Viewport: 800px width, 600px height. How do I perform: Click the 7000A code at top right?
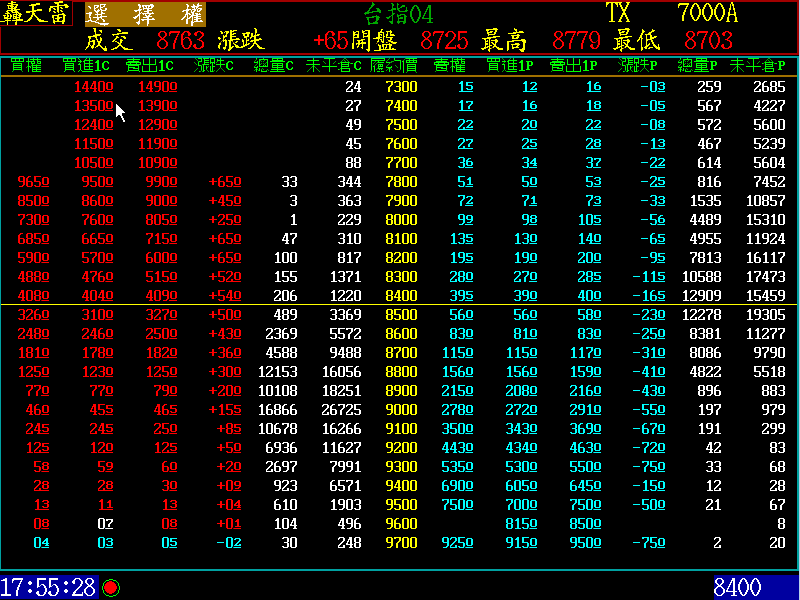click(x=707, y=14)
